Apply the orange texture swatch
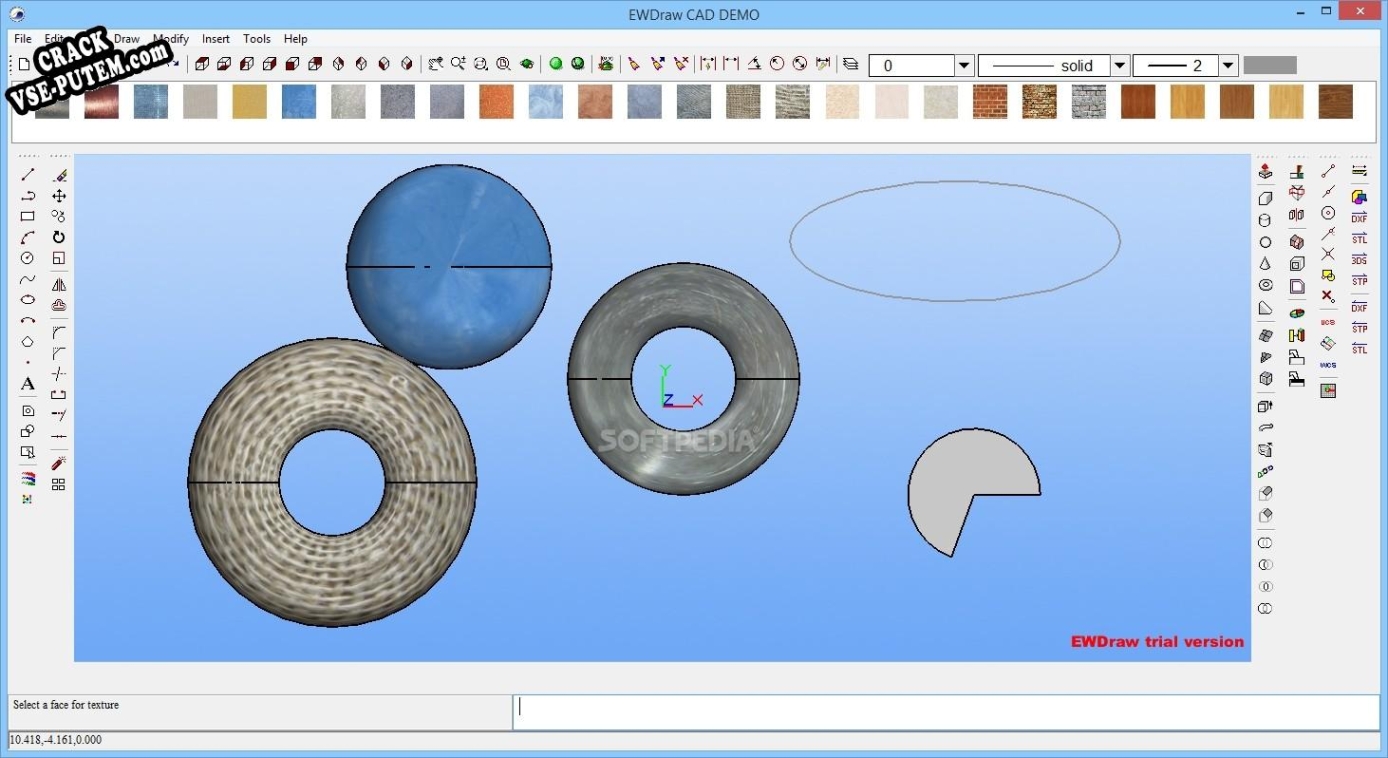 click(x=496, y=101)
